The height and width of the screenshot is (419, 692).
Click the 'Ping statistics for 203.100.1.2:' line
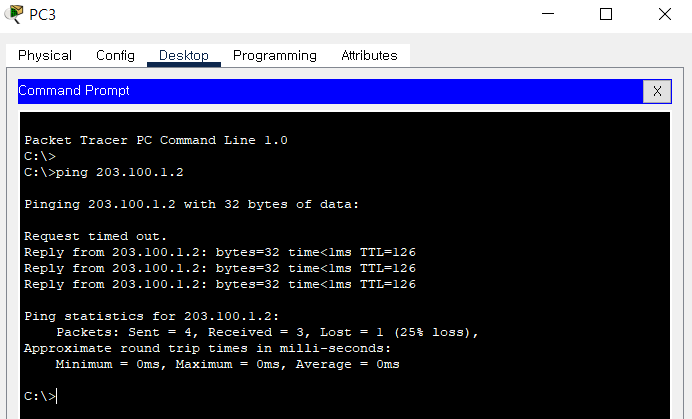pyautogui.click(x=151, y=317)
